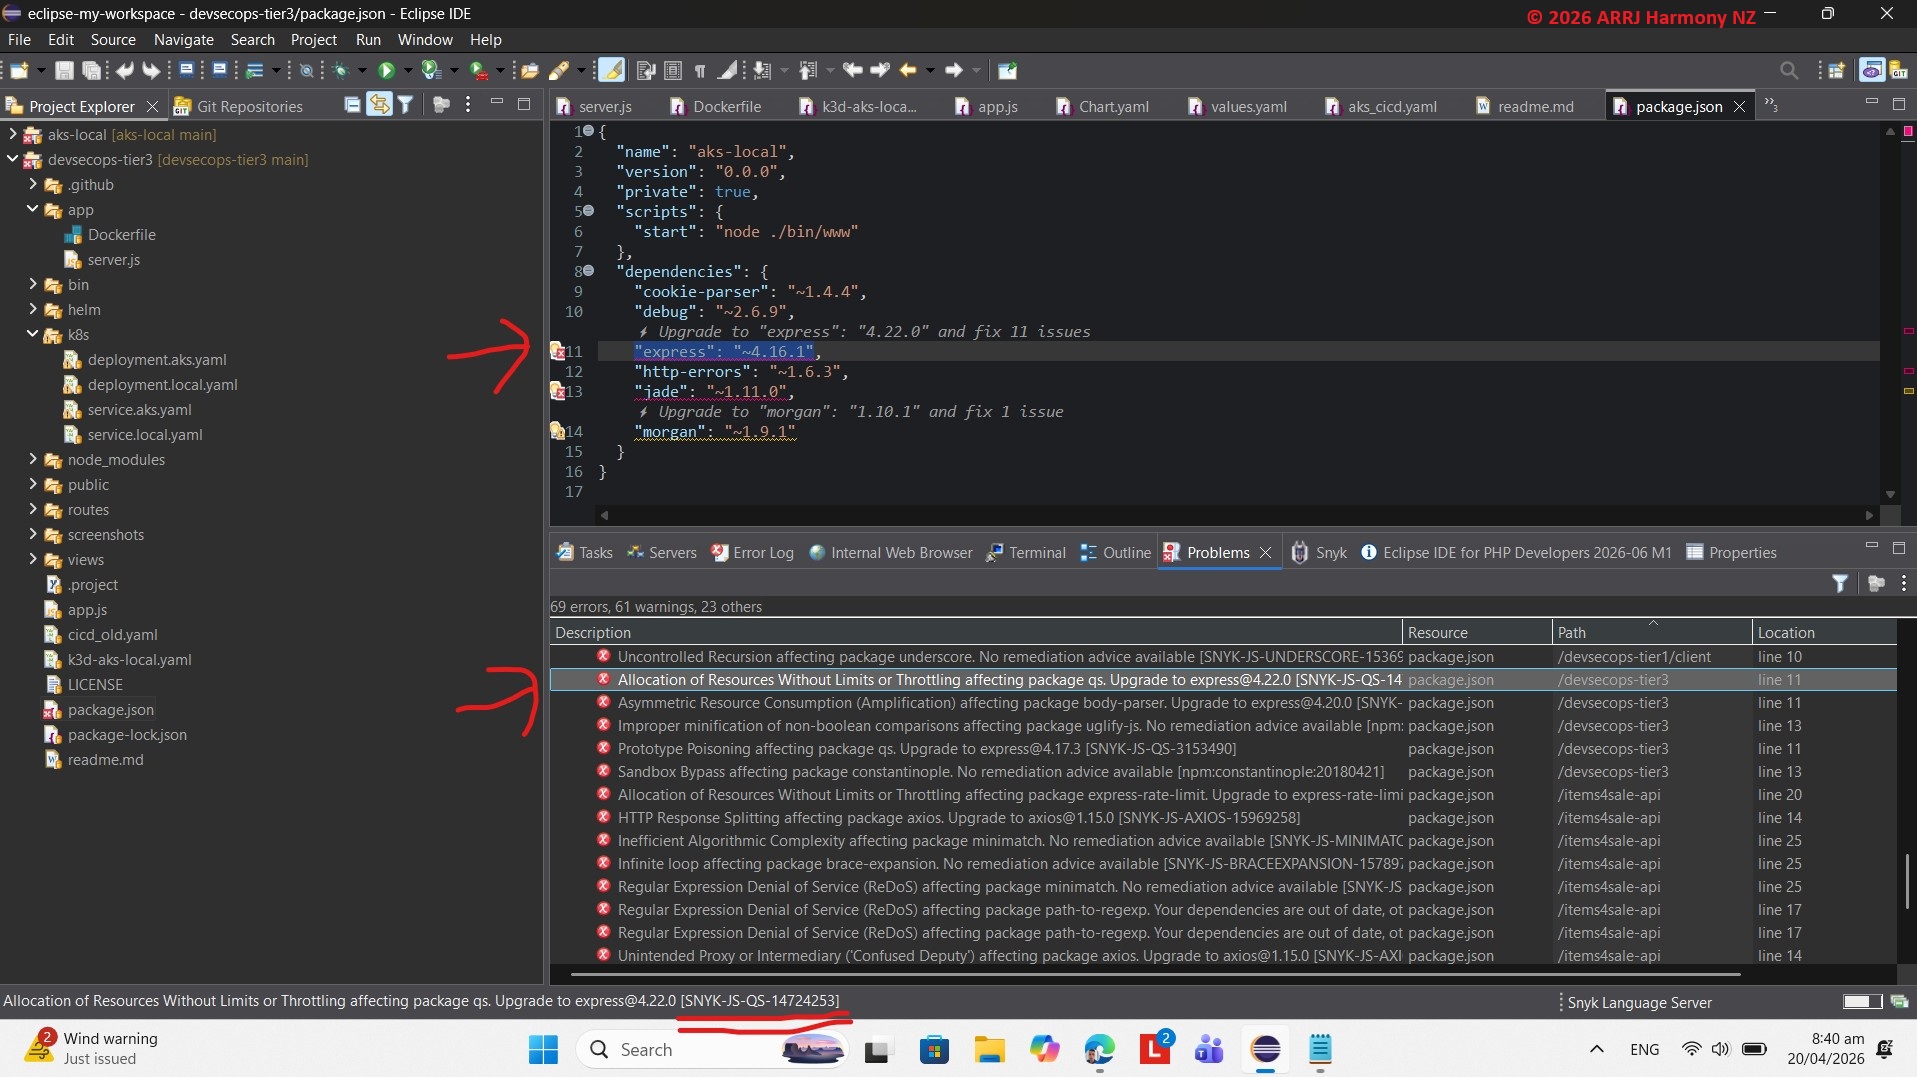Collapse the dependencies block fold marker
The width and height of the screenshot is (1917, 1077).
coord(588,271)
